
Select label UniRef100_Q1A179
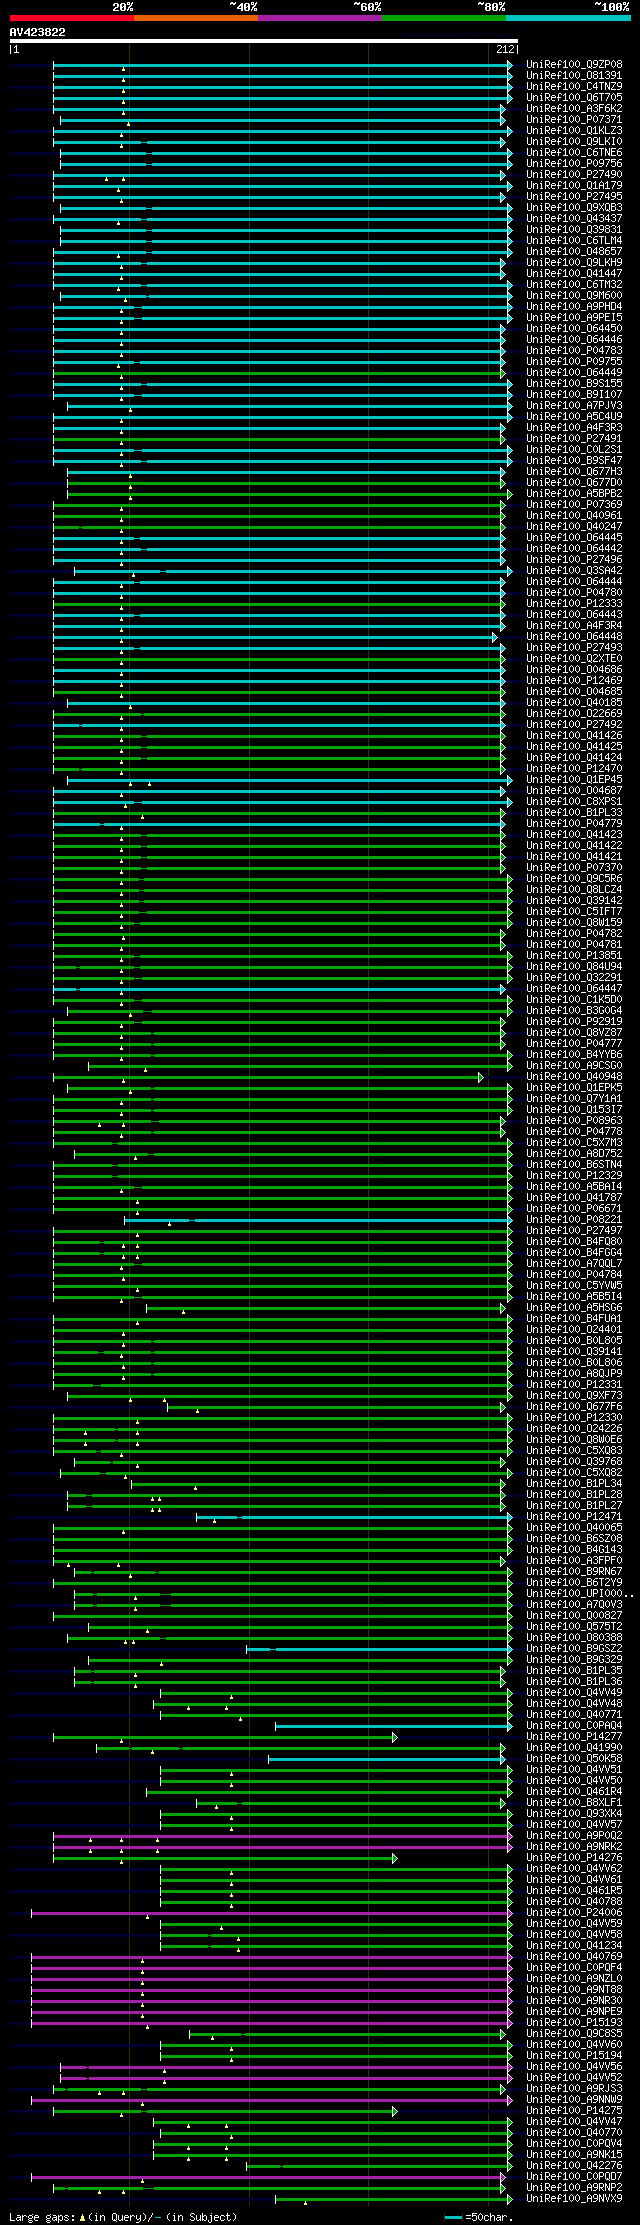[x=574, y=186]
